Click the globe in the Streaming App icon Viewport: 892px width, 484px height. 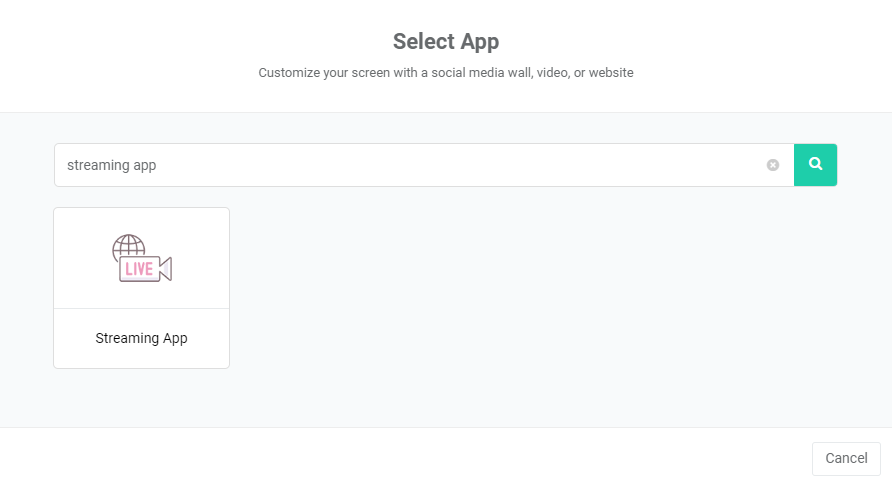(128, 246)
